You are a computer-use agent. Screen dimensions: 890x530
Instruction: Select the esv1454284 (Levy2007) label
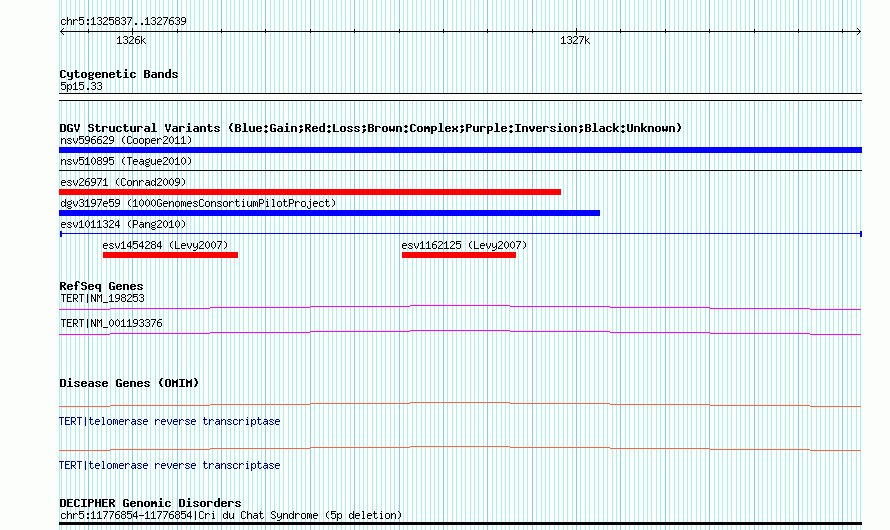[165, 245]
